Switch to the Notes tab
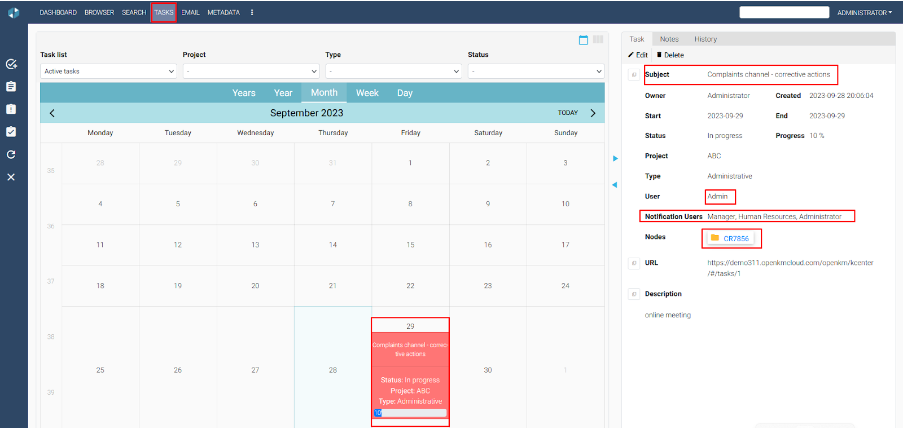The image size is (903, 429). [x=669, y=39]
